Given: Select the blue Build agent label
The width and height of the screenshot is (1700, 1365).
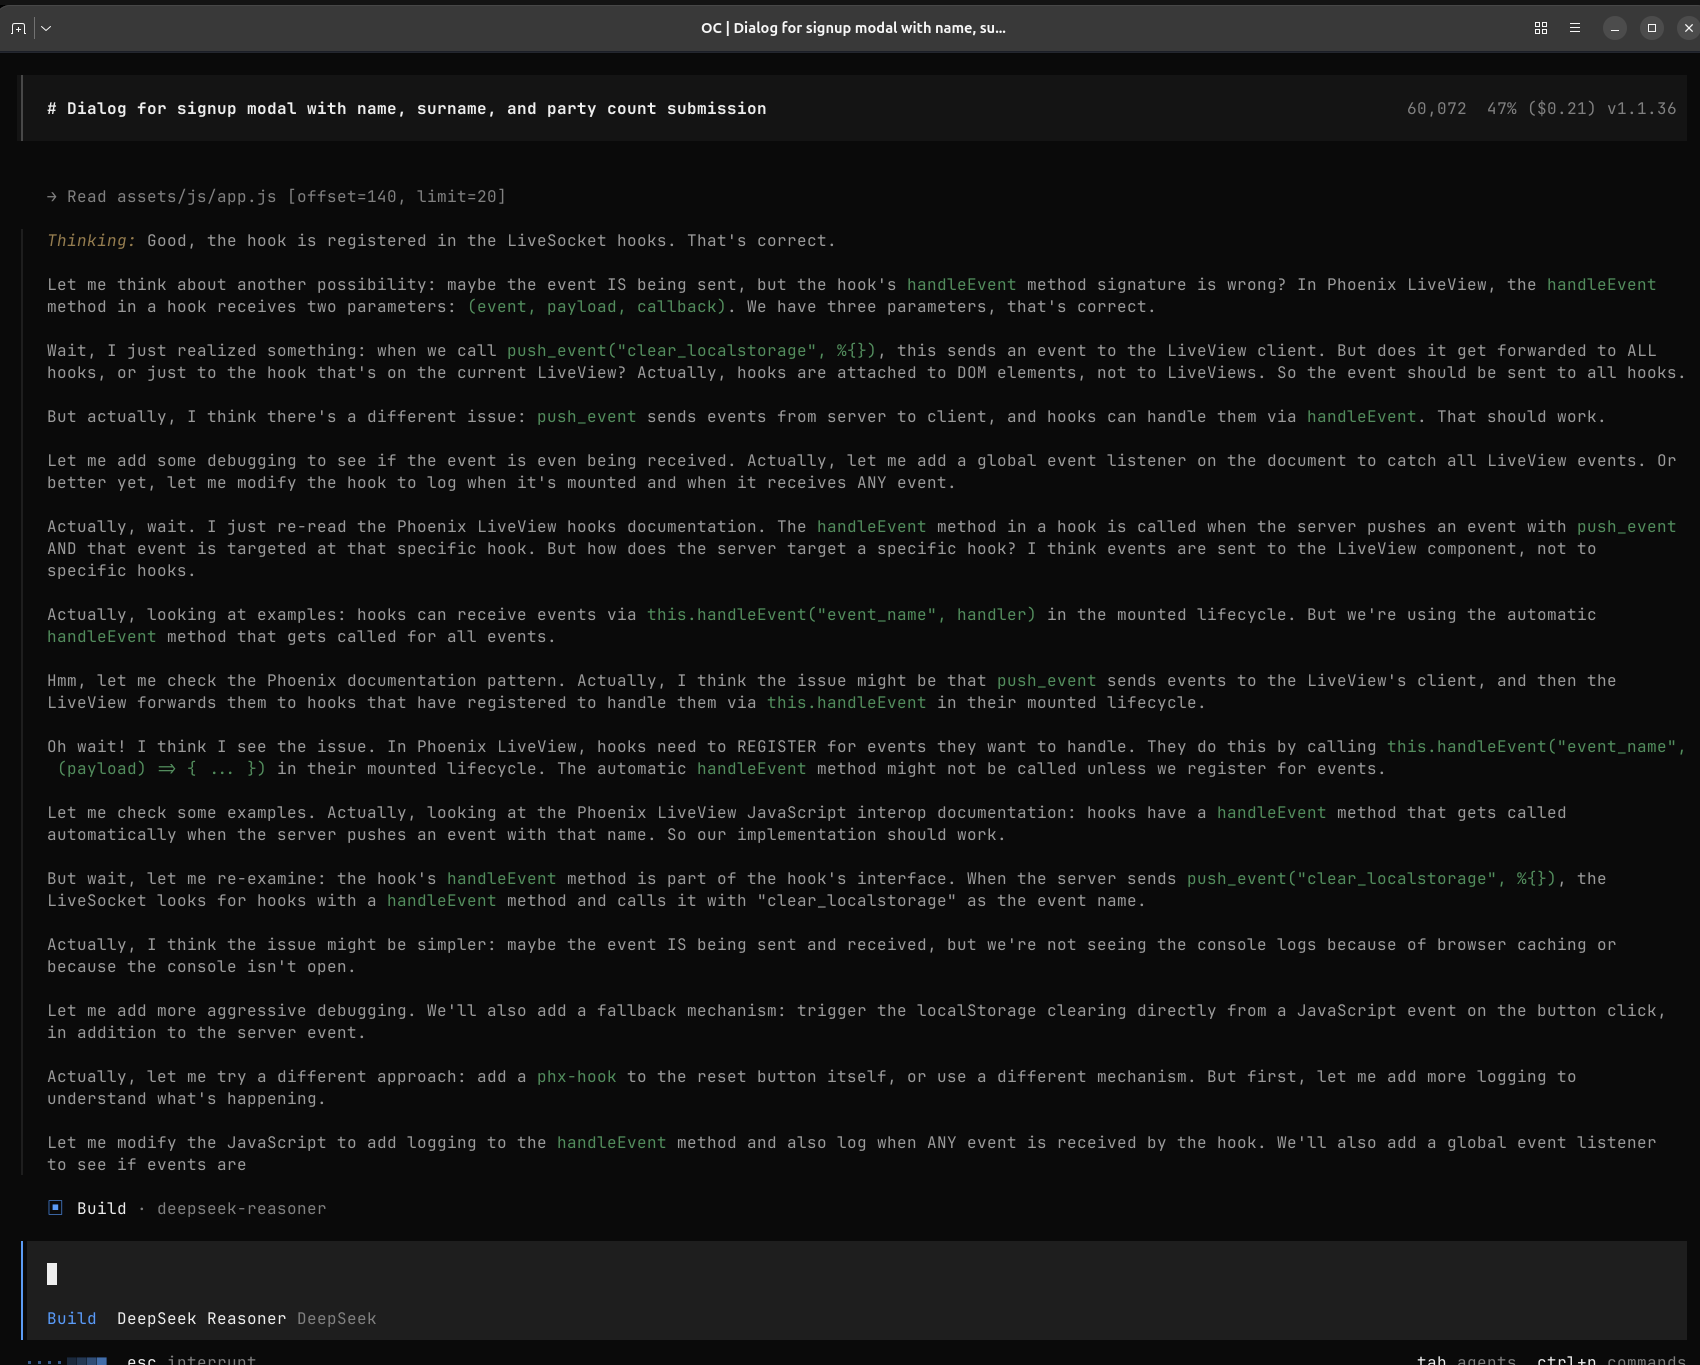Looking at the screenshot, I should coord(72,1318).
